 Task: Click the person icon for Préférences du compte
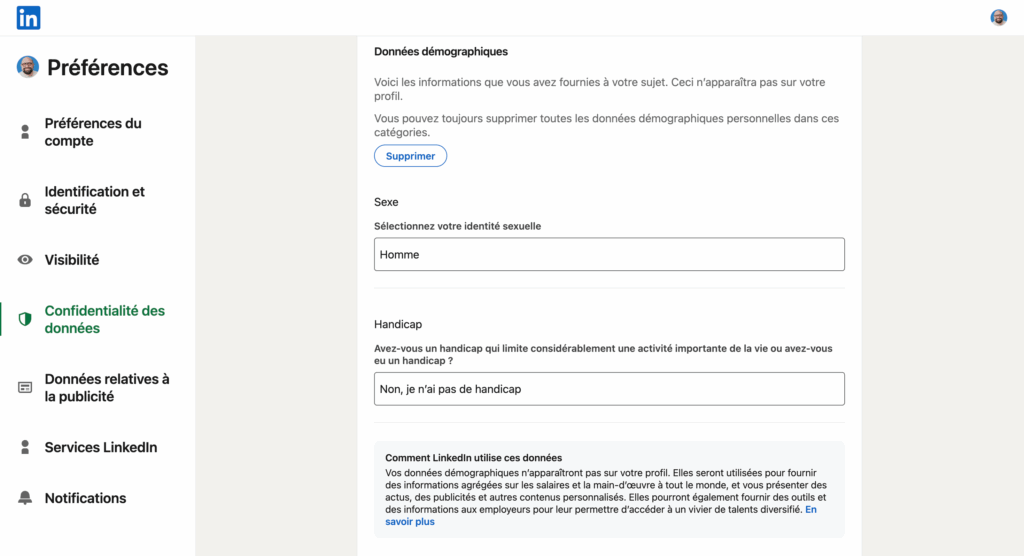(x=25, y=132)
